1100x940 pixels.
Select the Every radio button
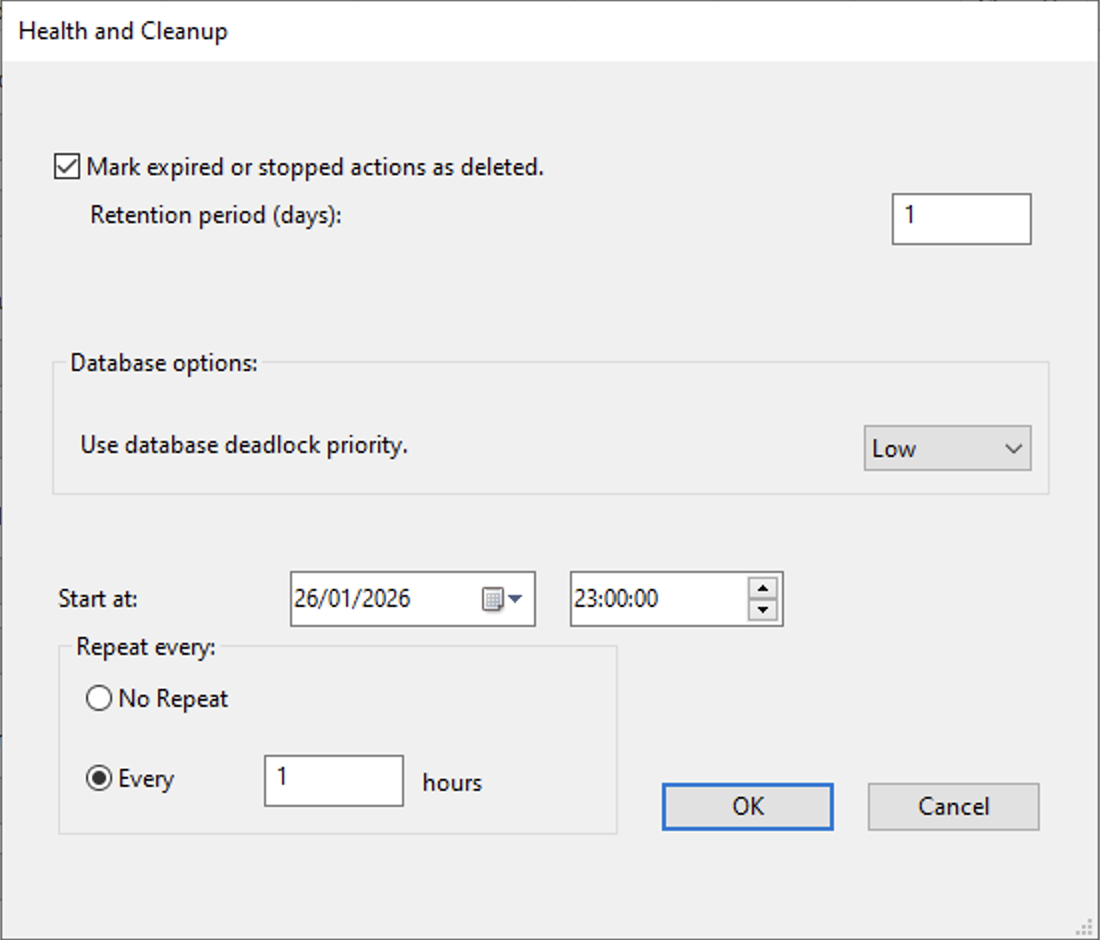[x=99, y=779]
